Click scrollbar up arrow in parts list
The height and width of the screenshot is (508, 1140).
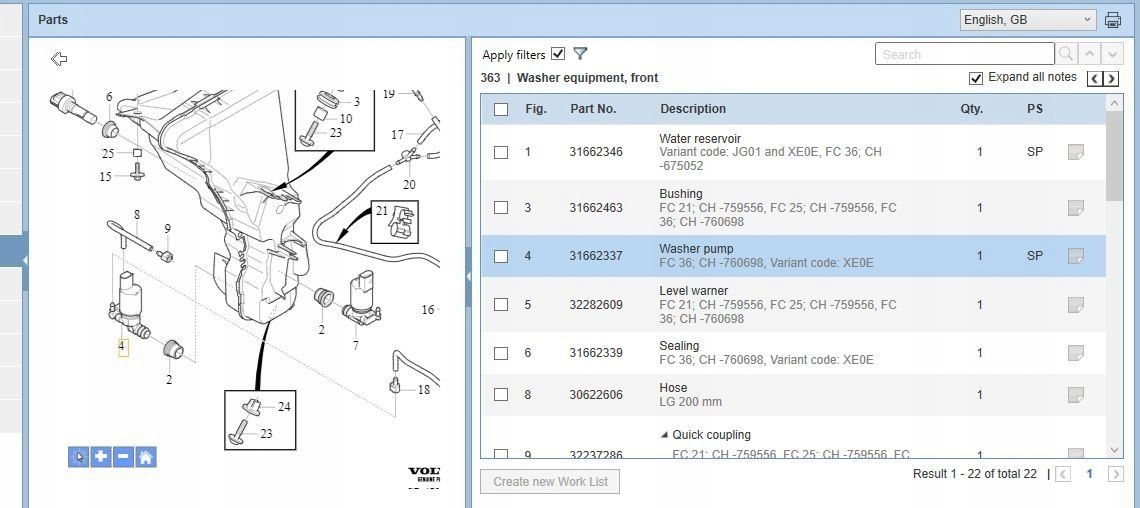click(x=1115, y=103)
